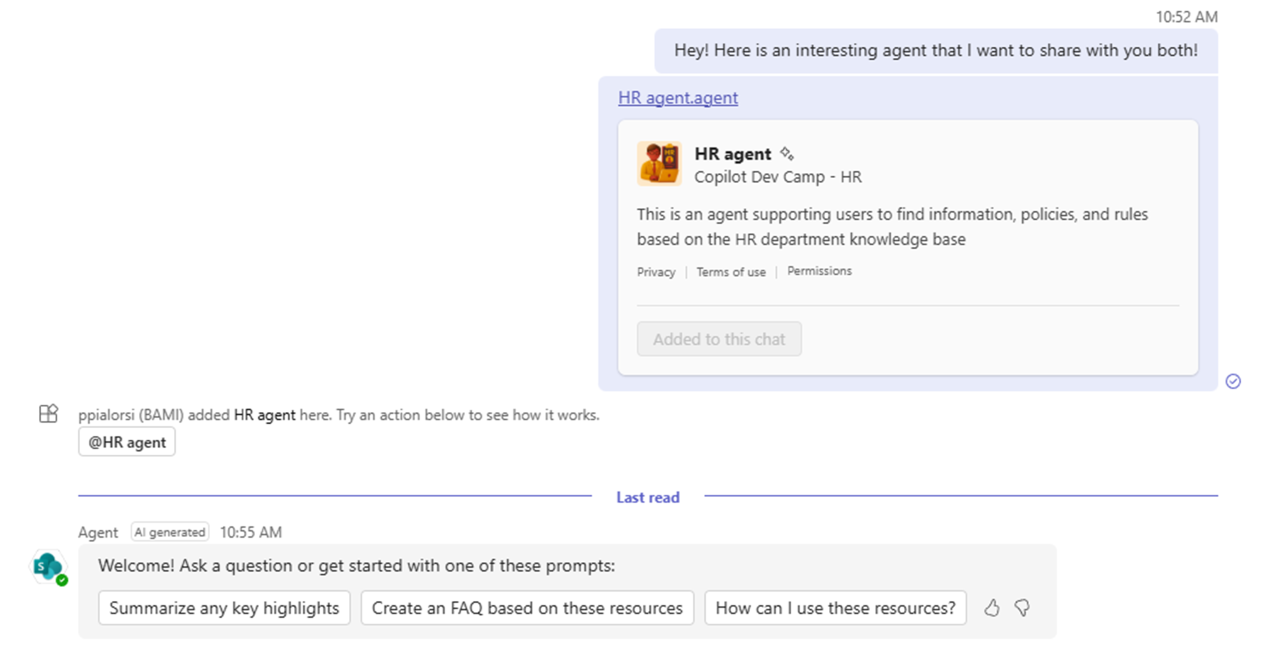
Task: Click the Added to this chat button
Action: 719,339
